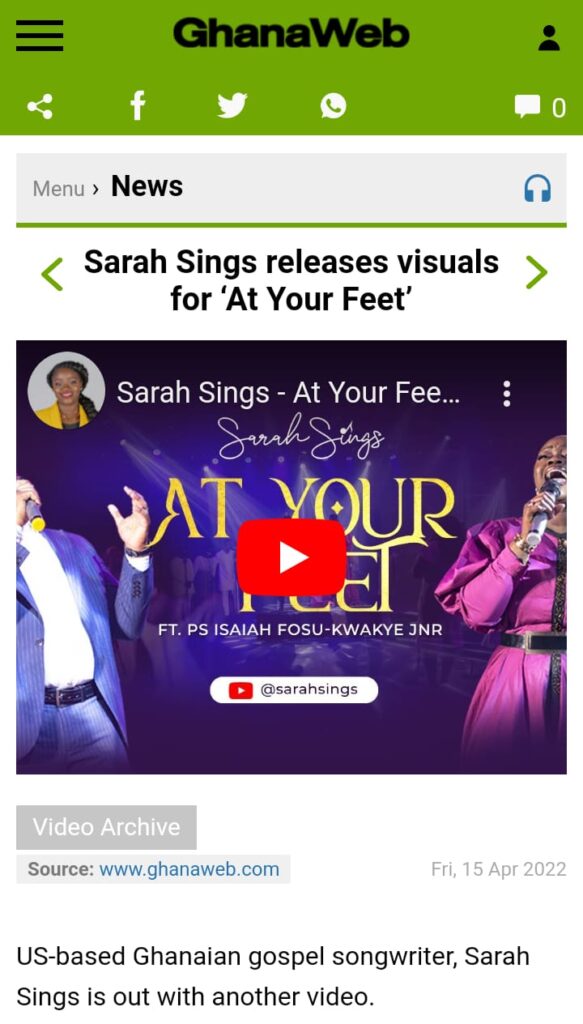Tap the share icon
Image resolution: width=583 pixels, height=1024 pixels.
pyautogui.click(x=40, y=106)
